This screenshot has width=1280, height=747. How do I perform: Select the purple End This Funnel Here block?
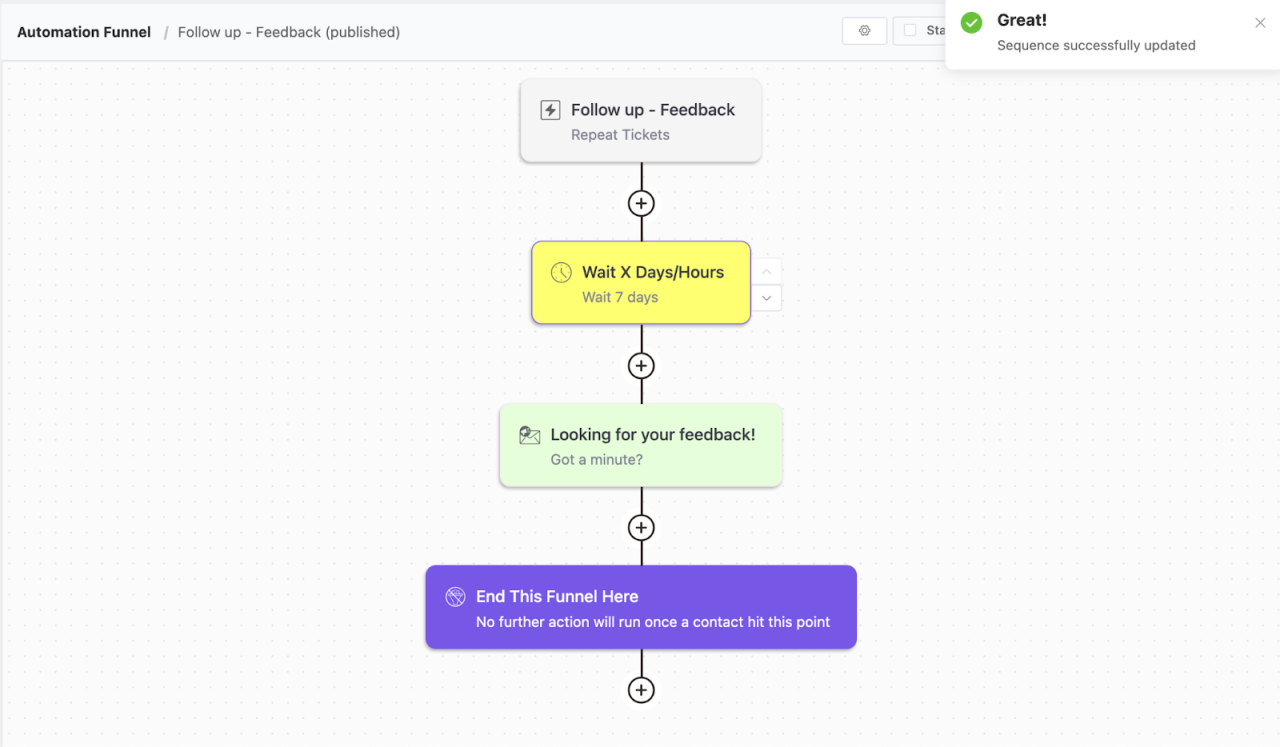click(x=641, y=608)
